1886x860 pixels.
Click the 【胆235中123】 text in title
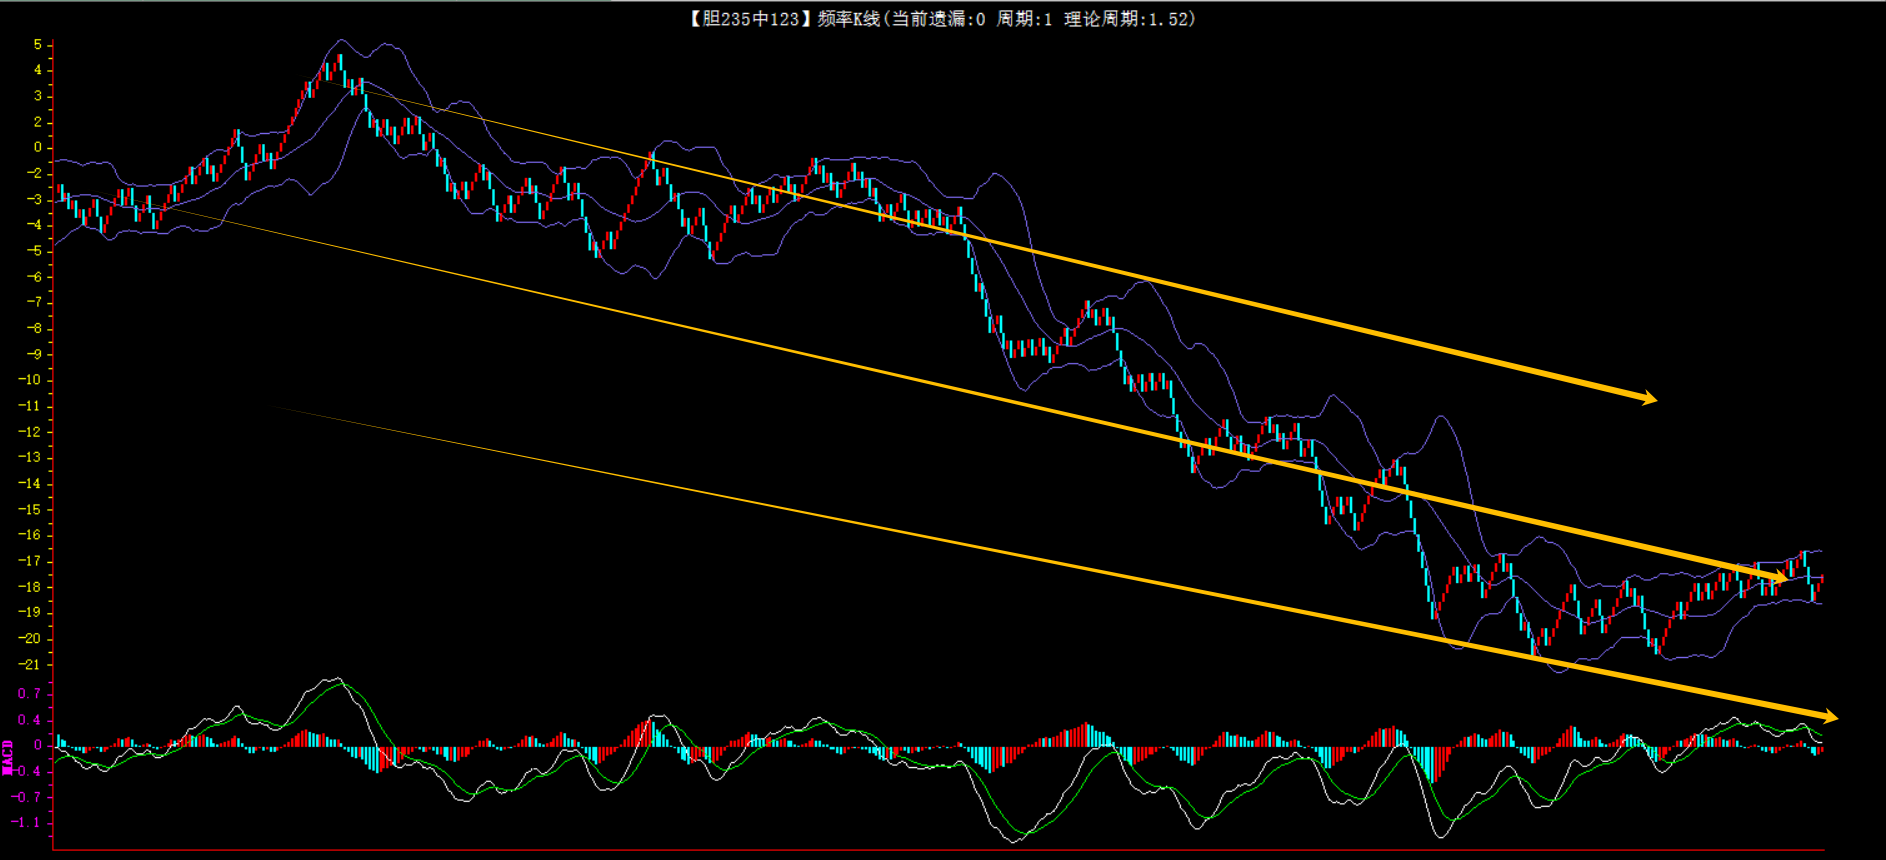click(746, 19)
